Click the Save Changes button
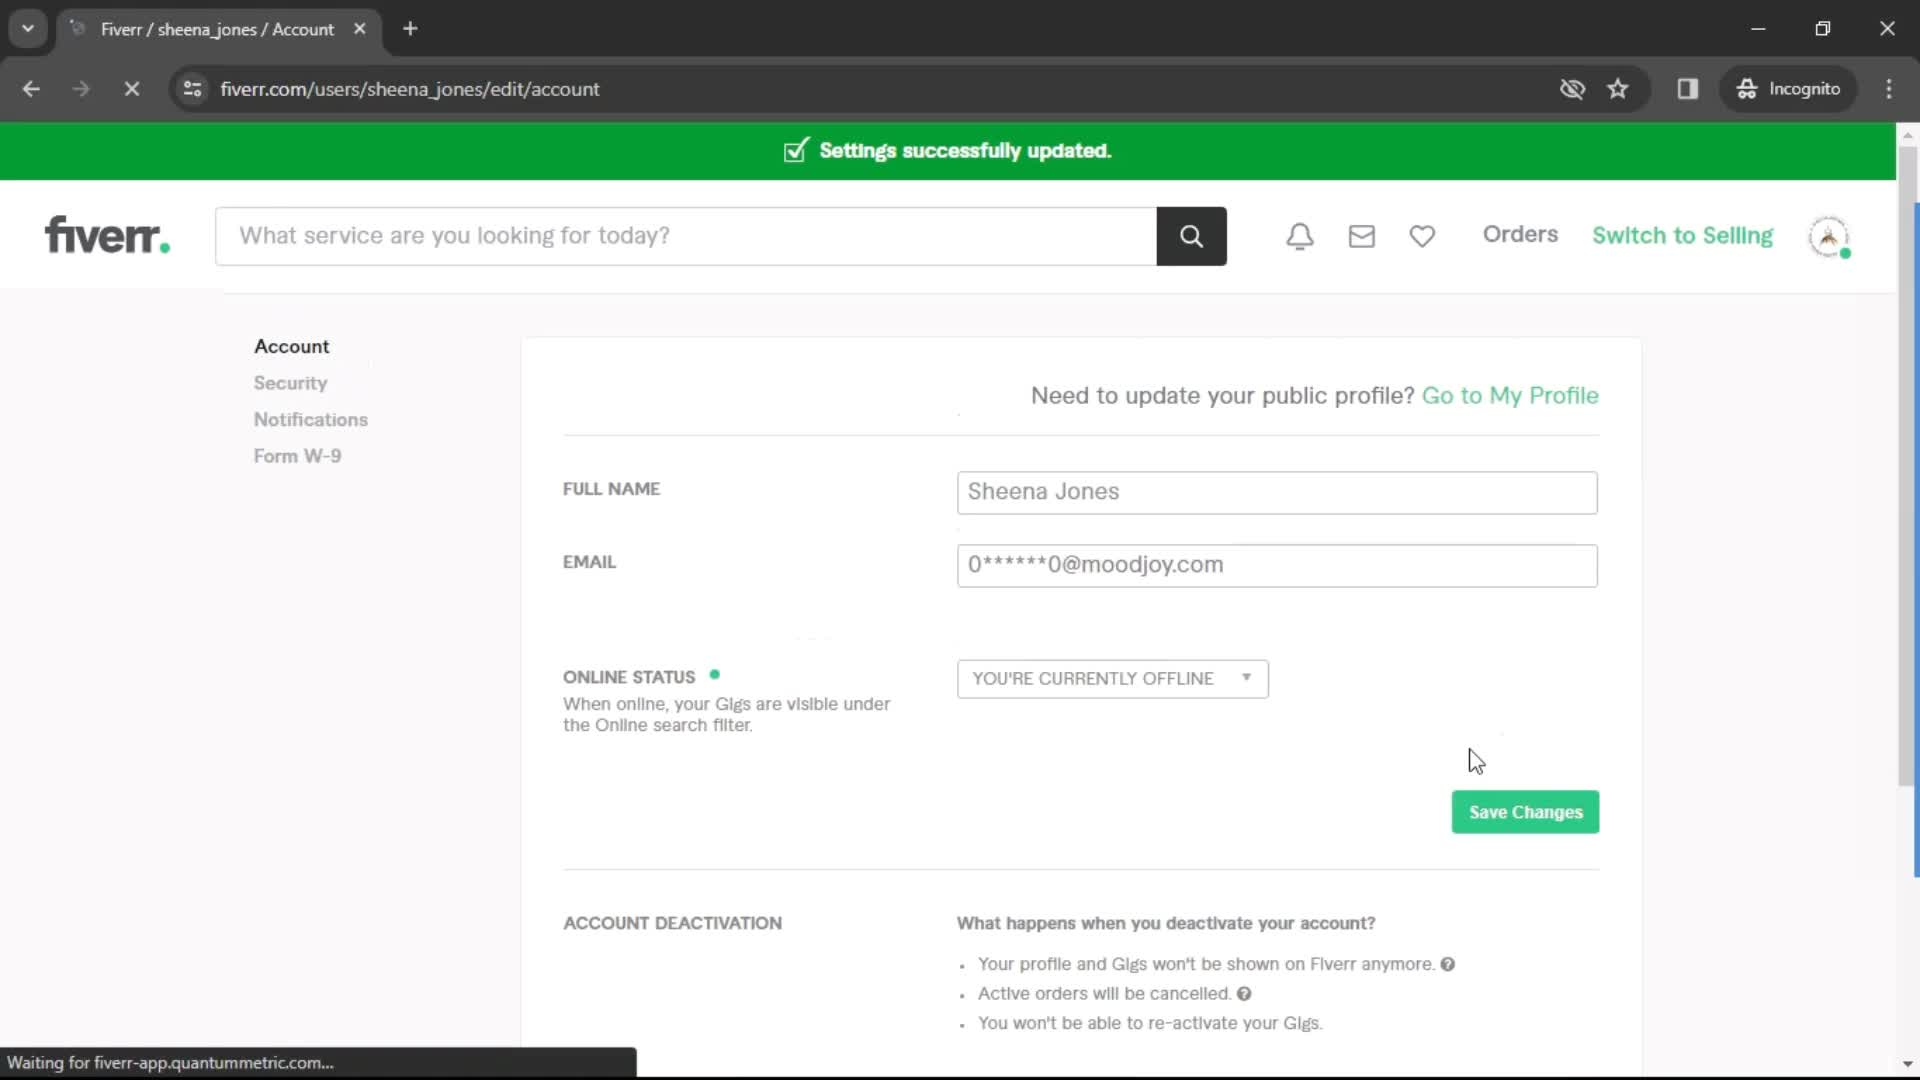1920x1080 pixels. (1527, 811)
